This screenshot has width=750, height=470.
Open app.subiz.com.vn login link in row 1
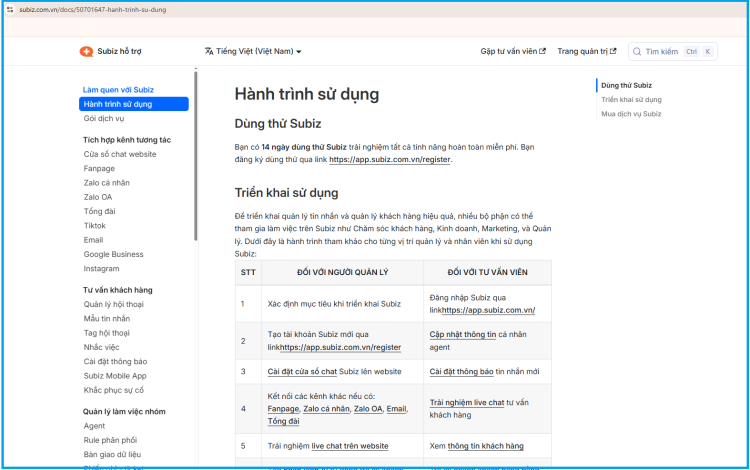tap(488, 310)
